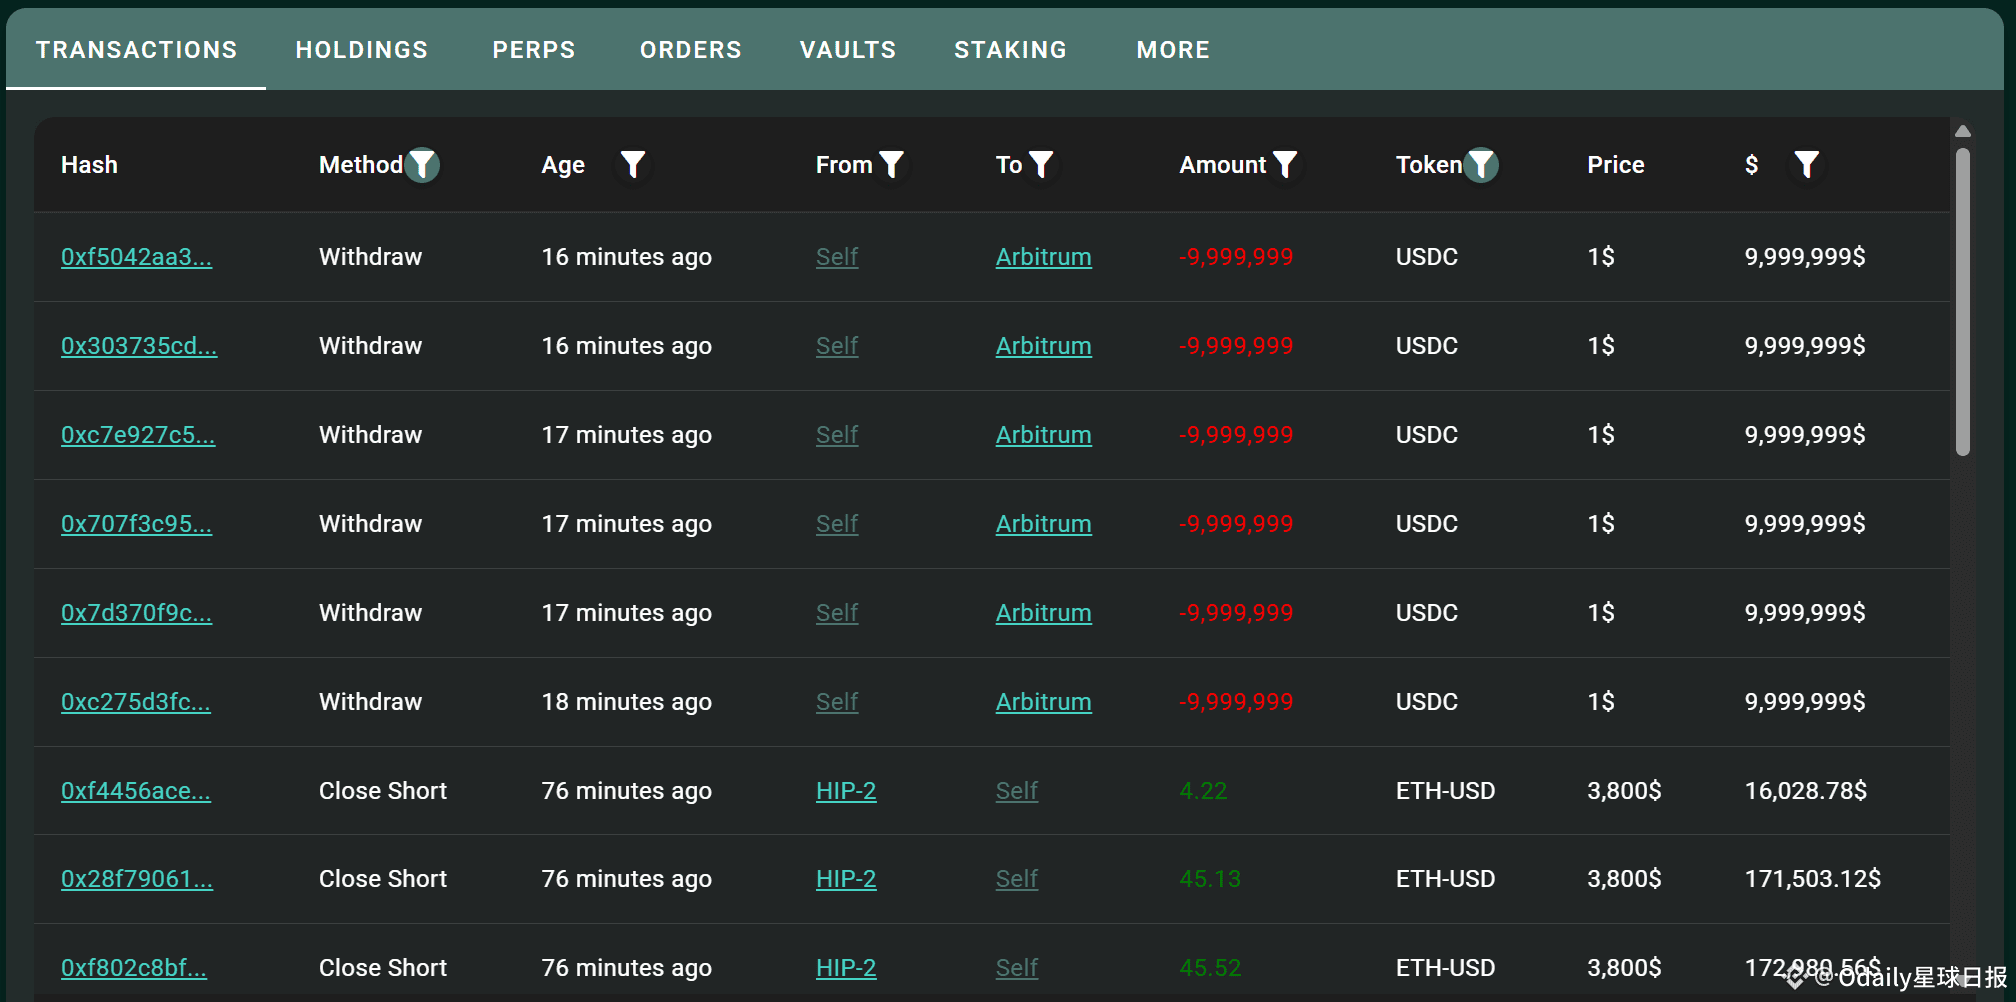Open the Perps tab
Screen dimensions: 2016x1002
point(534,50)
